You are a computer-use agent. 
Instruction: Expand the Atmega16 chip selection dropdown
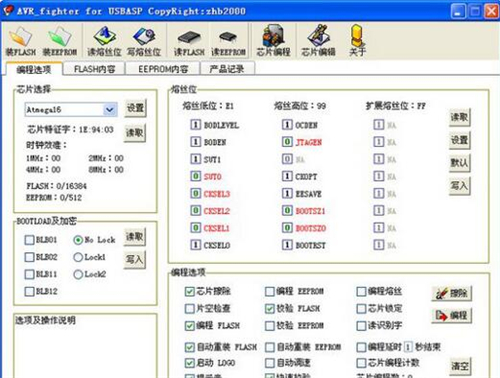109,109
